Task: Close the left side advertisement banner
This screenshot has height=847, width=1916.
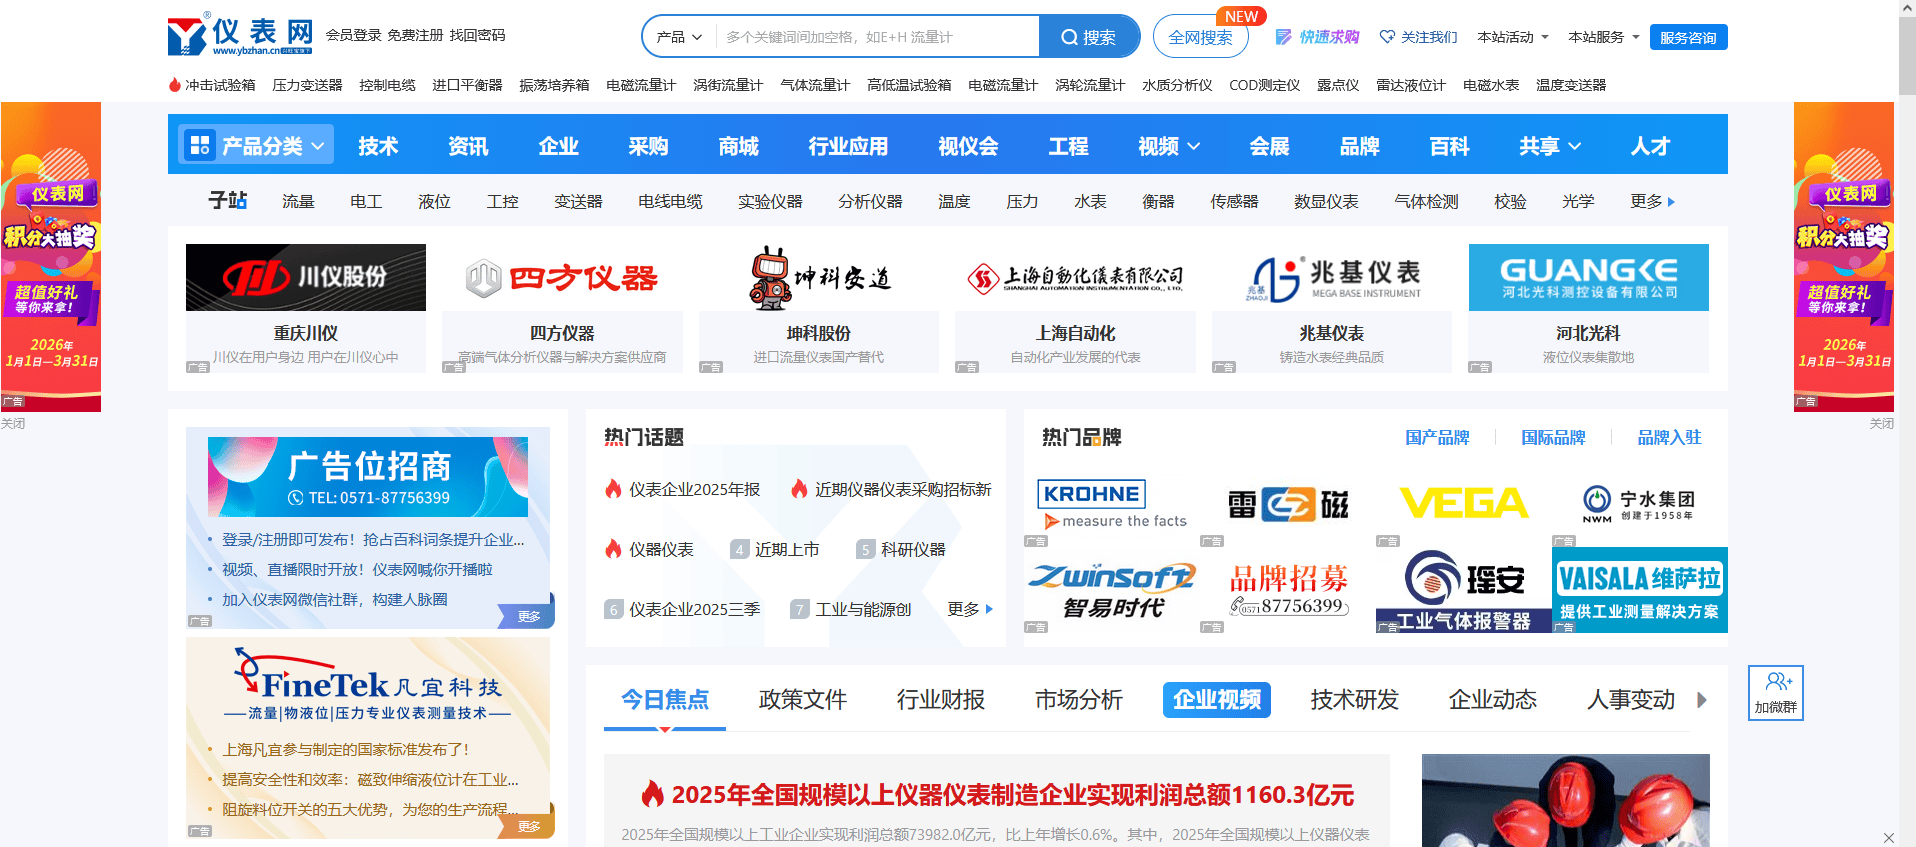Action: [x=13, y=423]
